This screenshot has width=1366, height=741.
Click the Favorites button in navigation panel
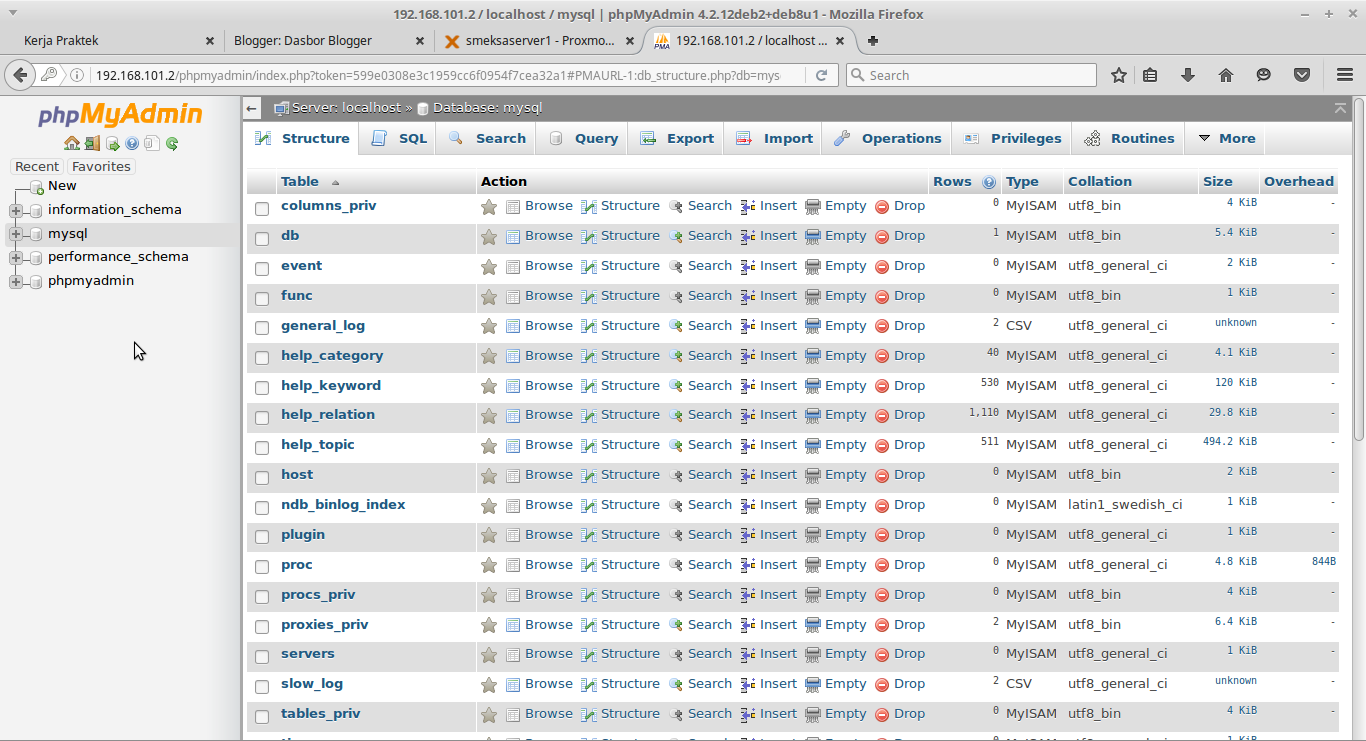pos(101,167)
